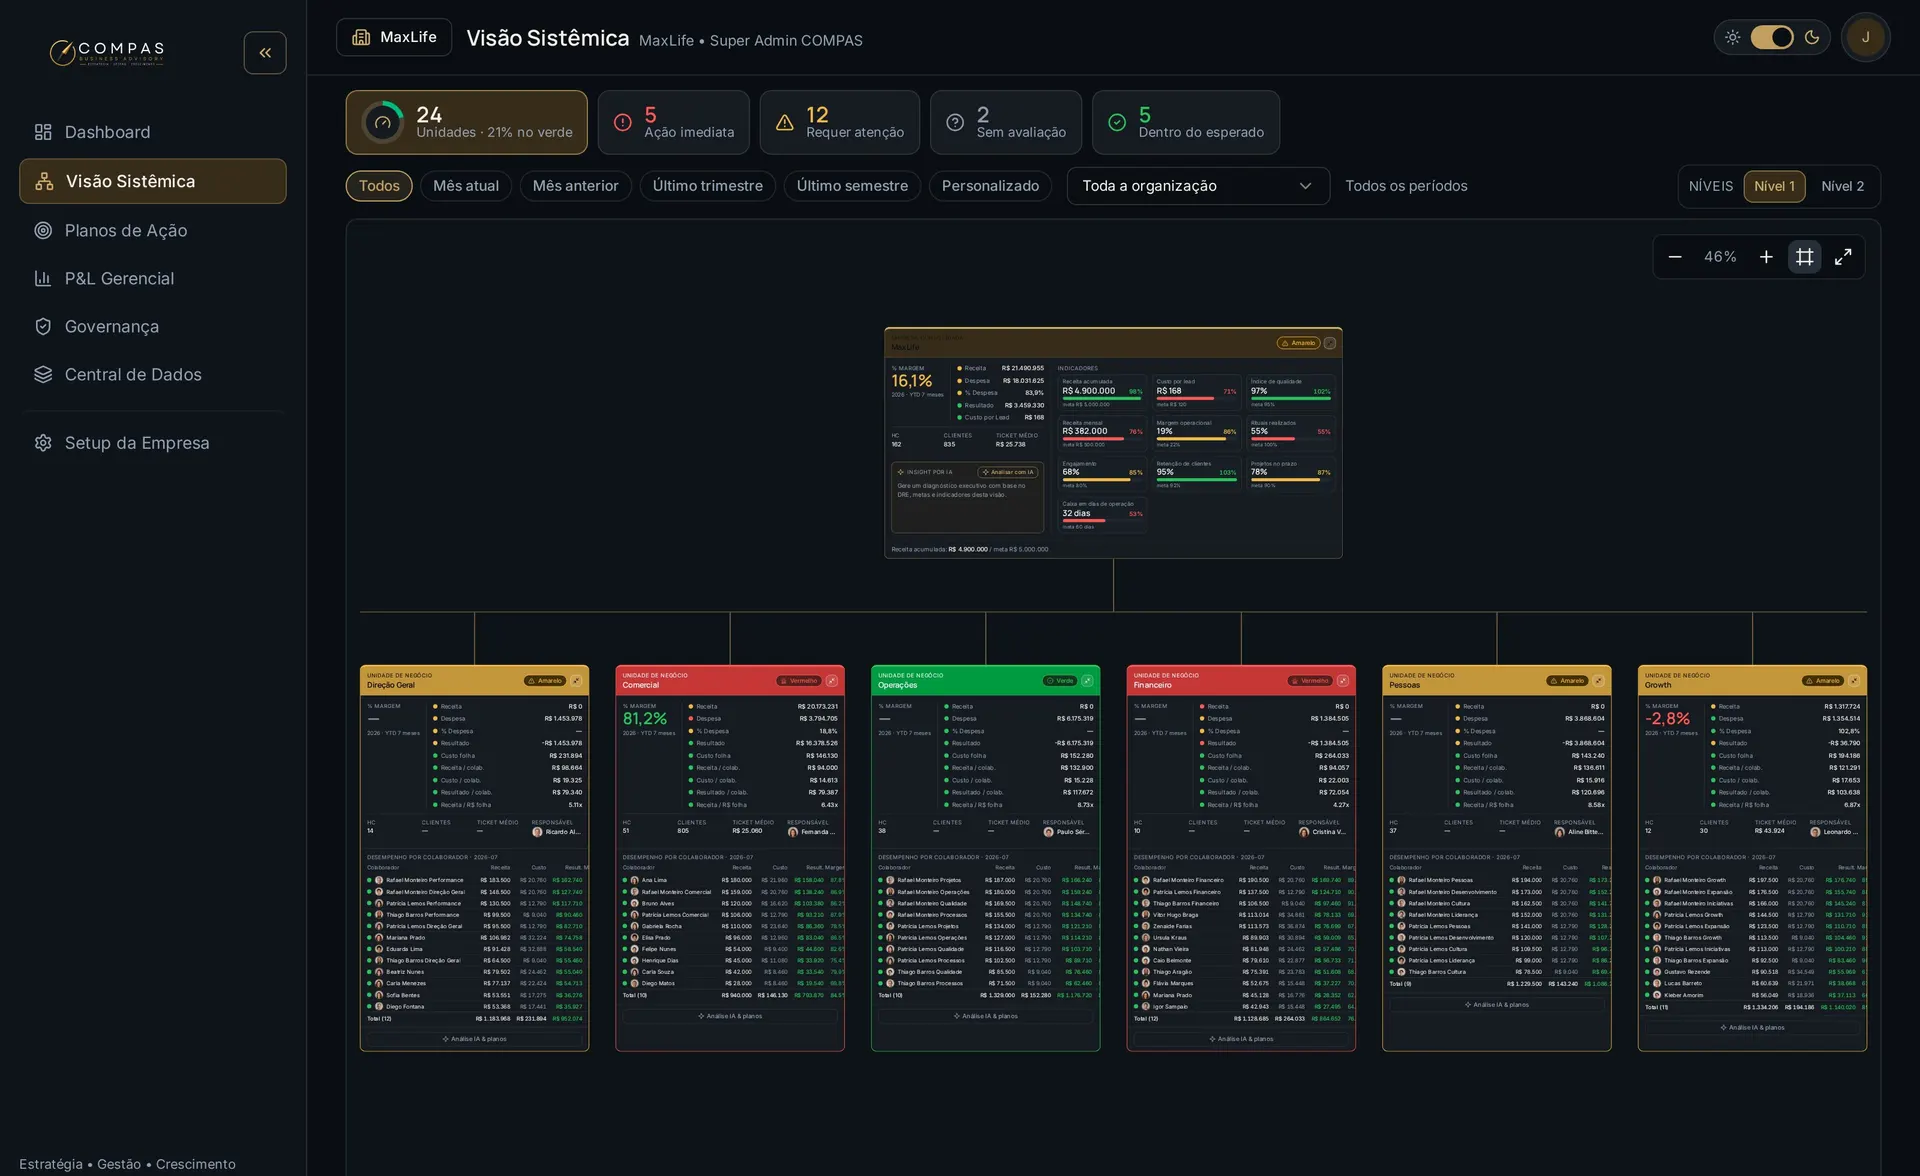Show units Dentro do esperado

1186,122
